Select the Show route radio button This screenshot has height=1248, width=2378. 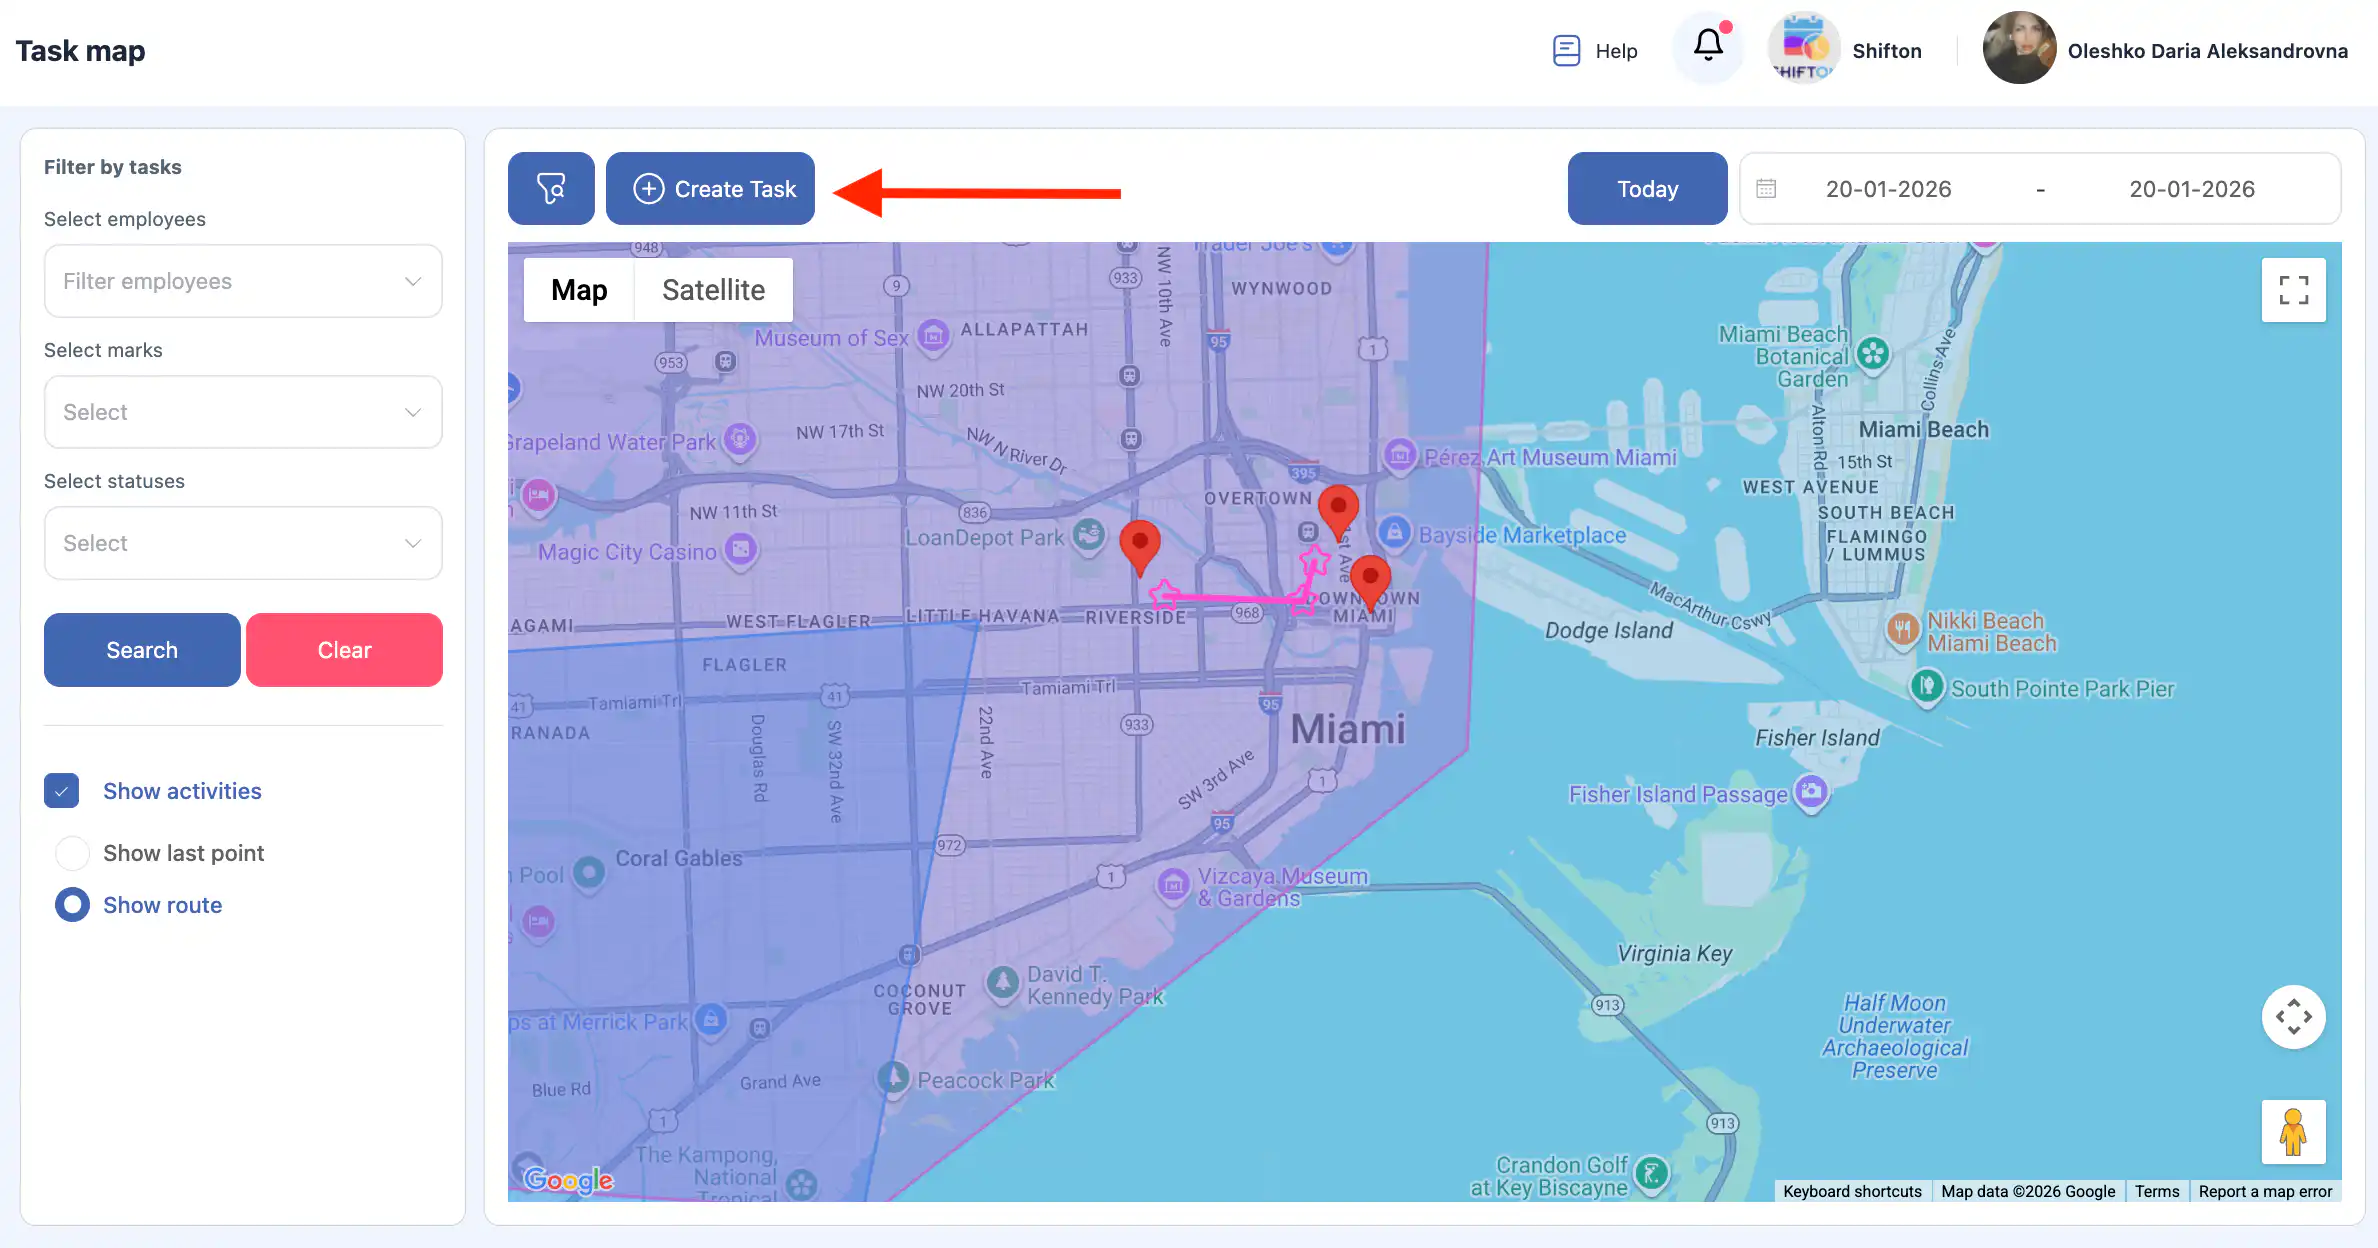point(72,905)
